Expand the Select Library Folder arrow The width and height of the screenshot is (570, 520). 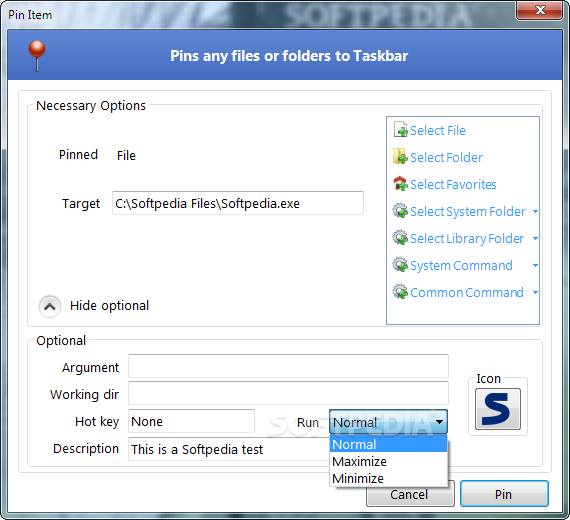point(535,239)
